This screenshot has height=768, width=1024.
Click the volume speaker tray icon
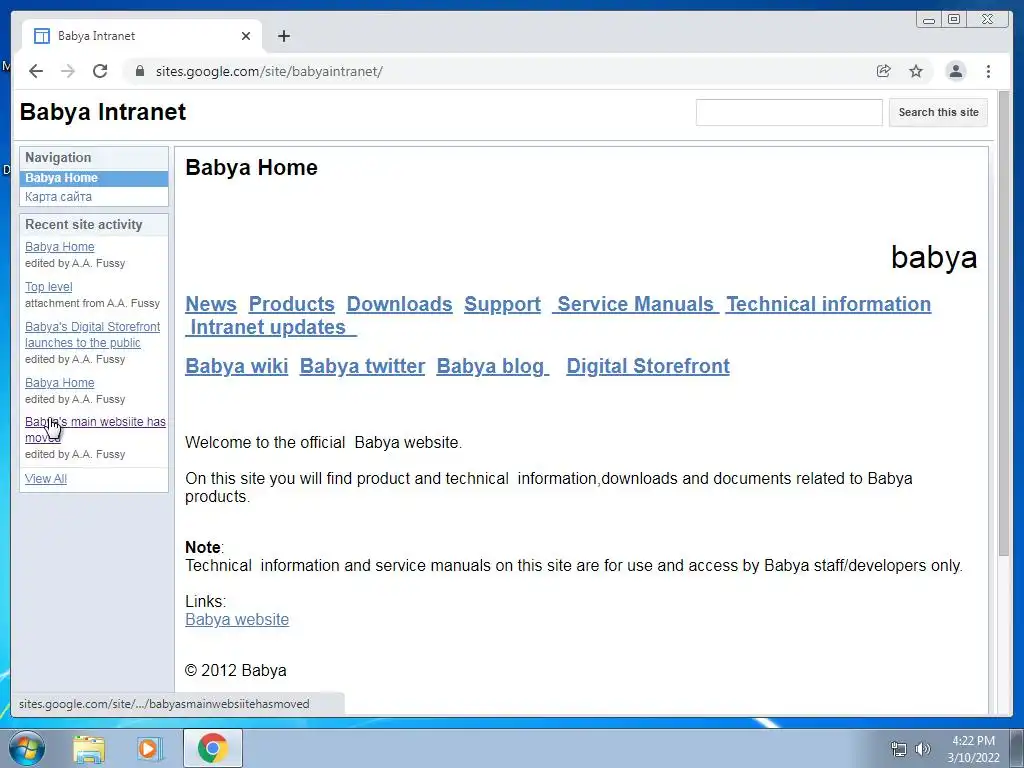point(923,750)
